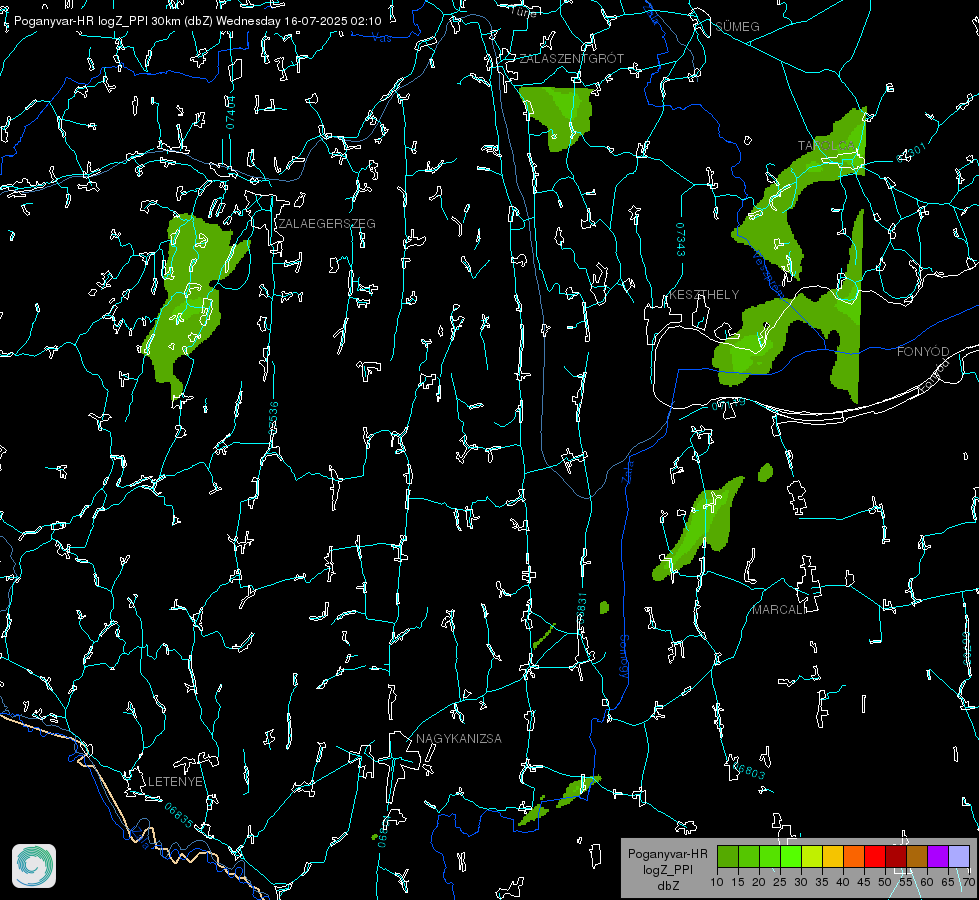Click the radar title text with date 16-07-2025 02:10
The height and width of the screenshot is (900, 979).
coord(197,21)
